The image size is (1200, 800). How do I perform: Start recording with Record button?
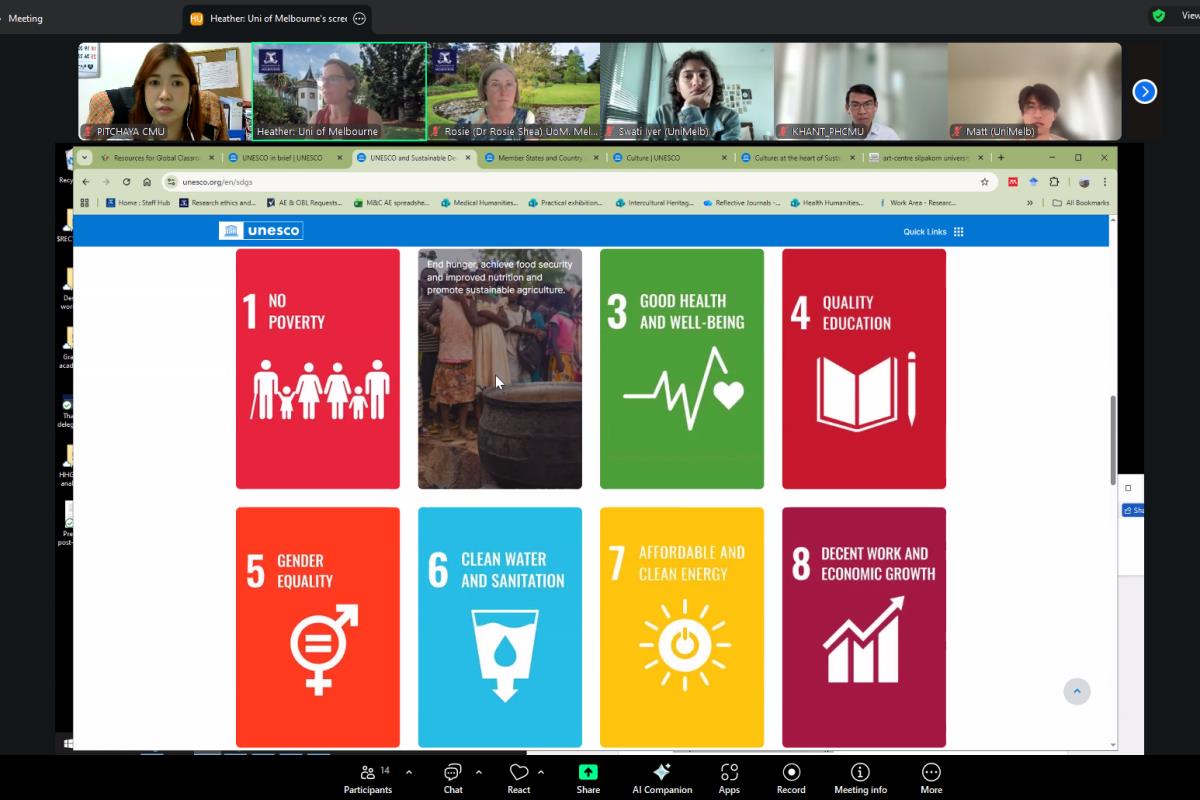tap(791, 777)
